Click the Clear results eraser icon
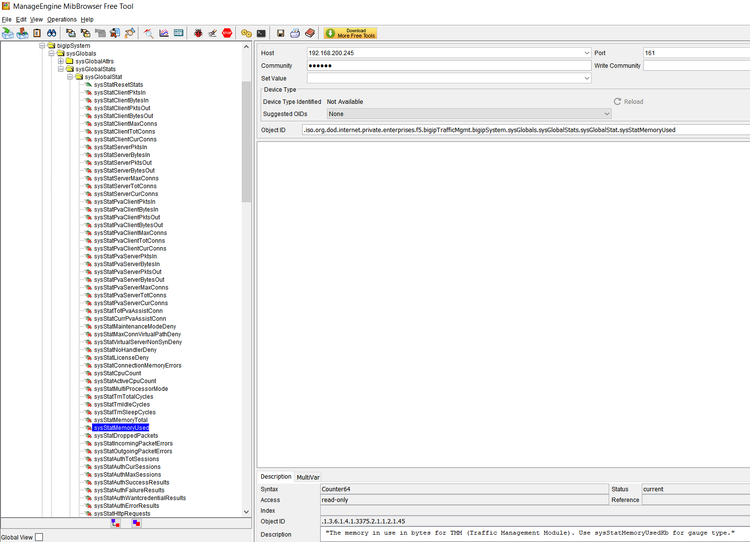 pyautogui.click(x=213, y=33)
